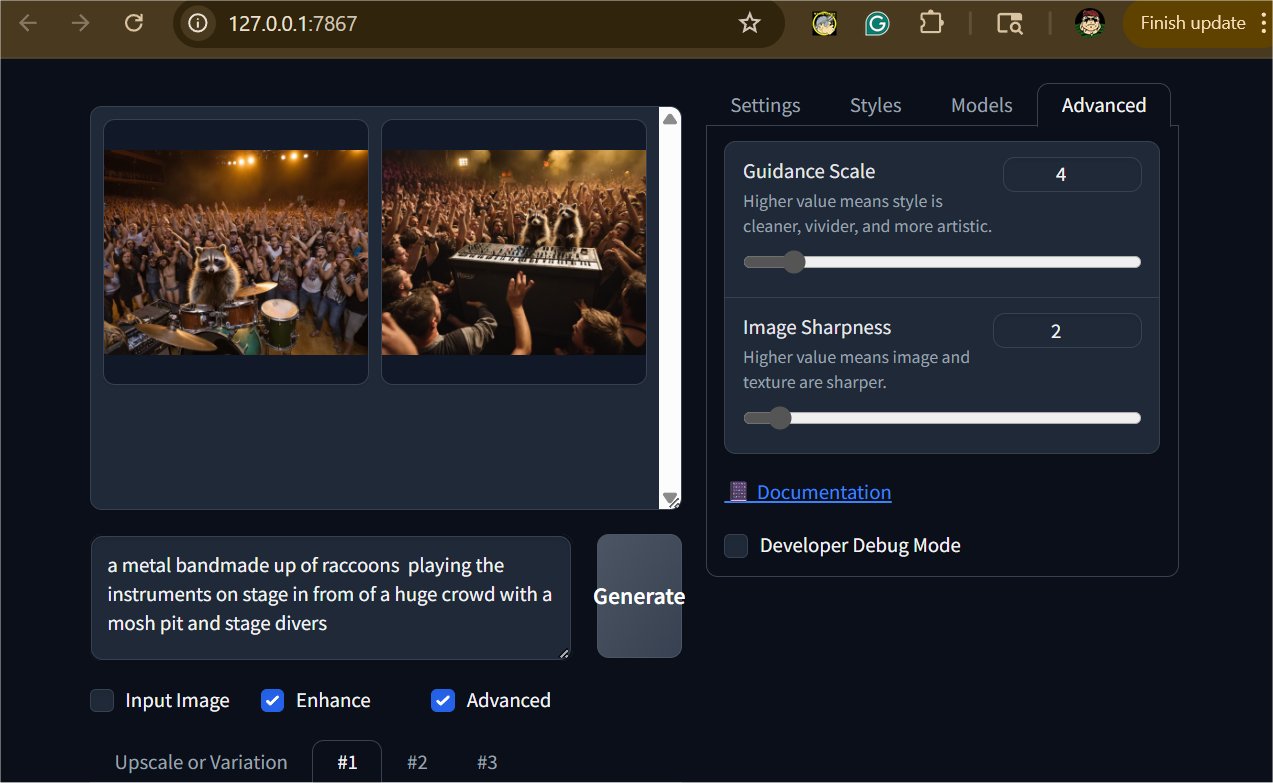Switch to the Styles tab
This screenshot has height=783, width=1273.
point(875,105)
